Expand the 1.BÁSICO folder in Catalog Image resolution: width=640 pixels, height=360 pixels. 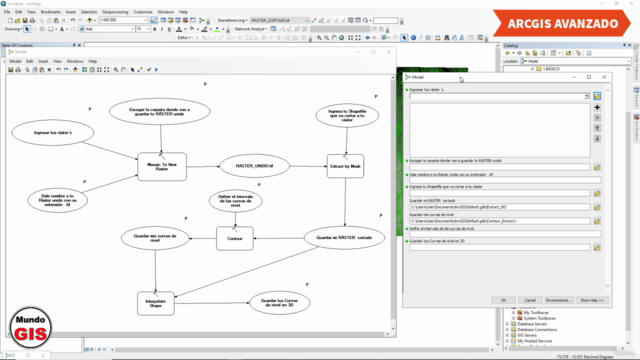[532, 69]
